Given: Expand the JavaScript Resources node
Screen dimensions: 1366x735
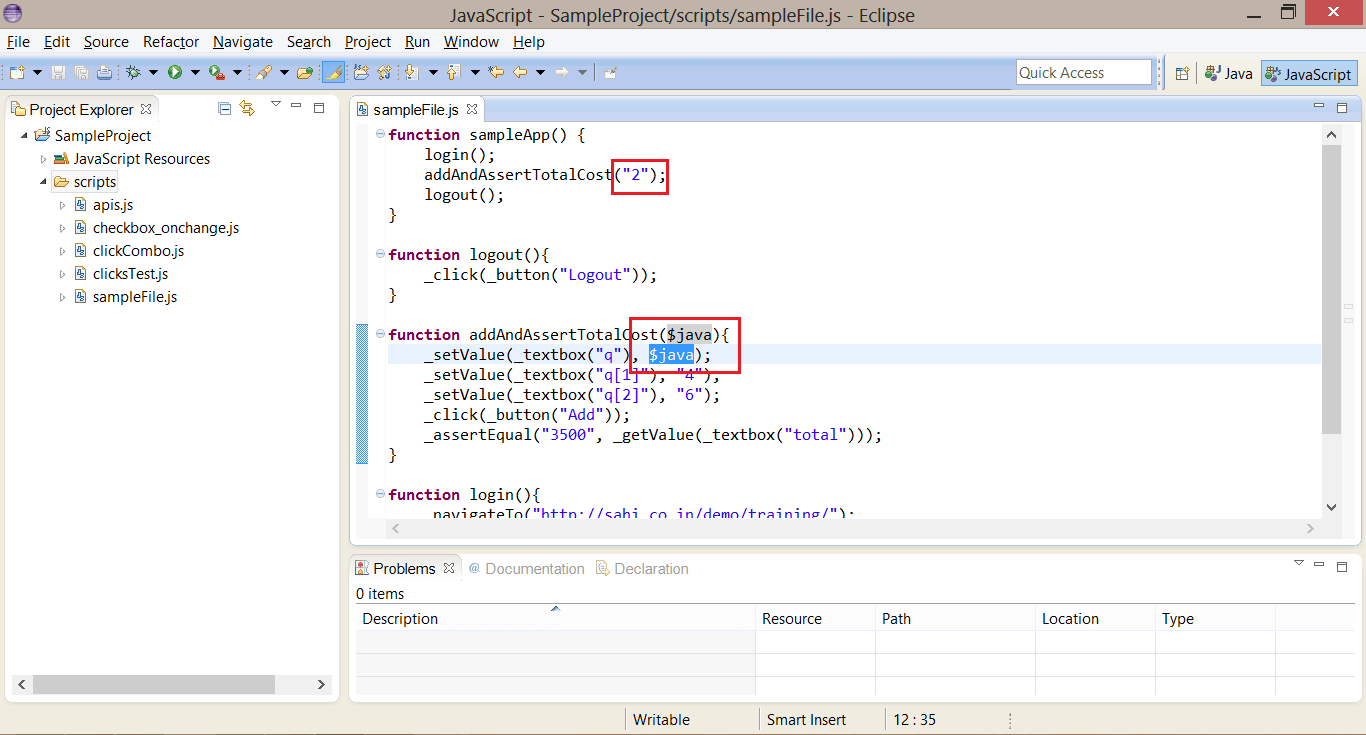Looking at the screenshot, I should 42,158.
